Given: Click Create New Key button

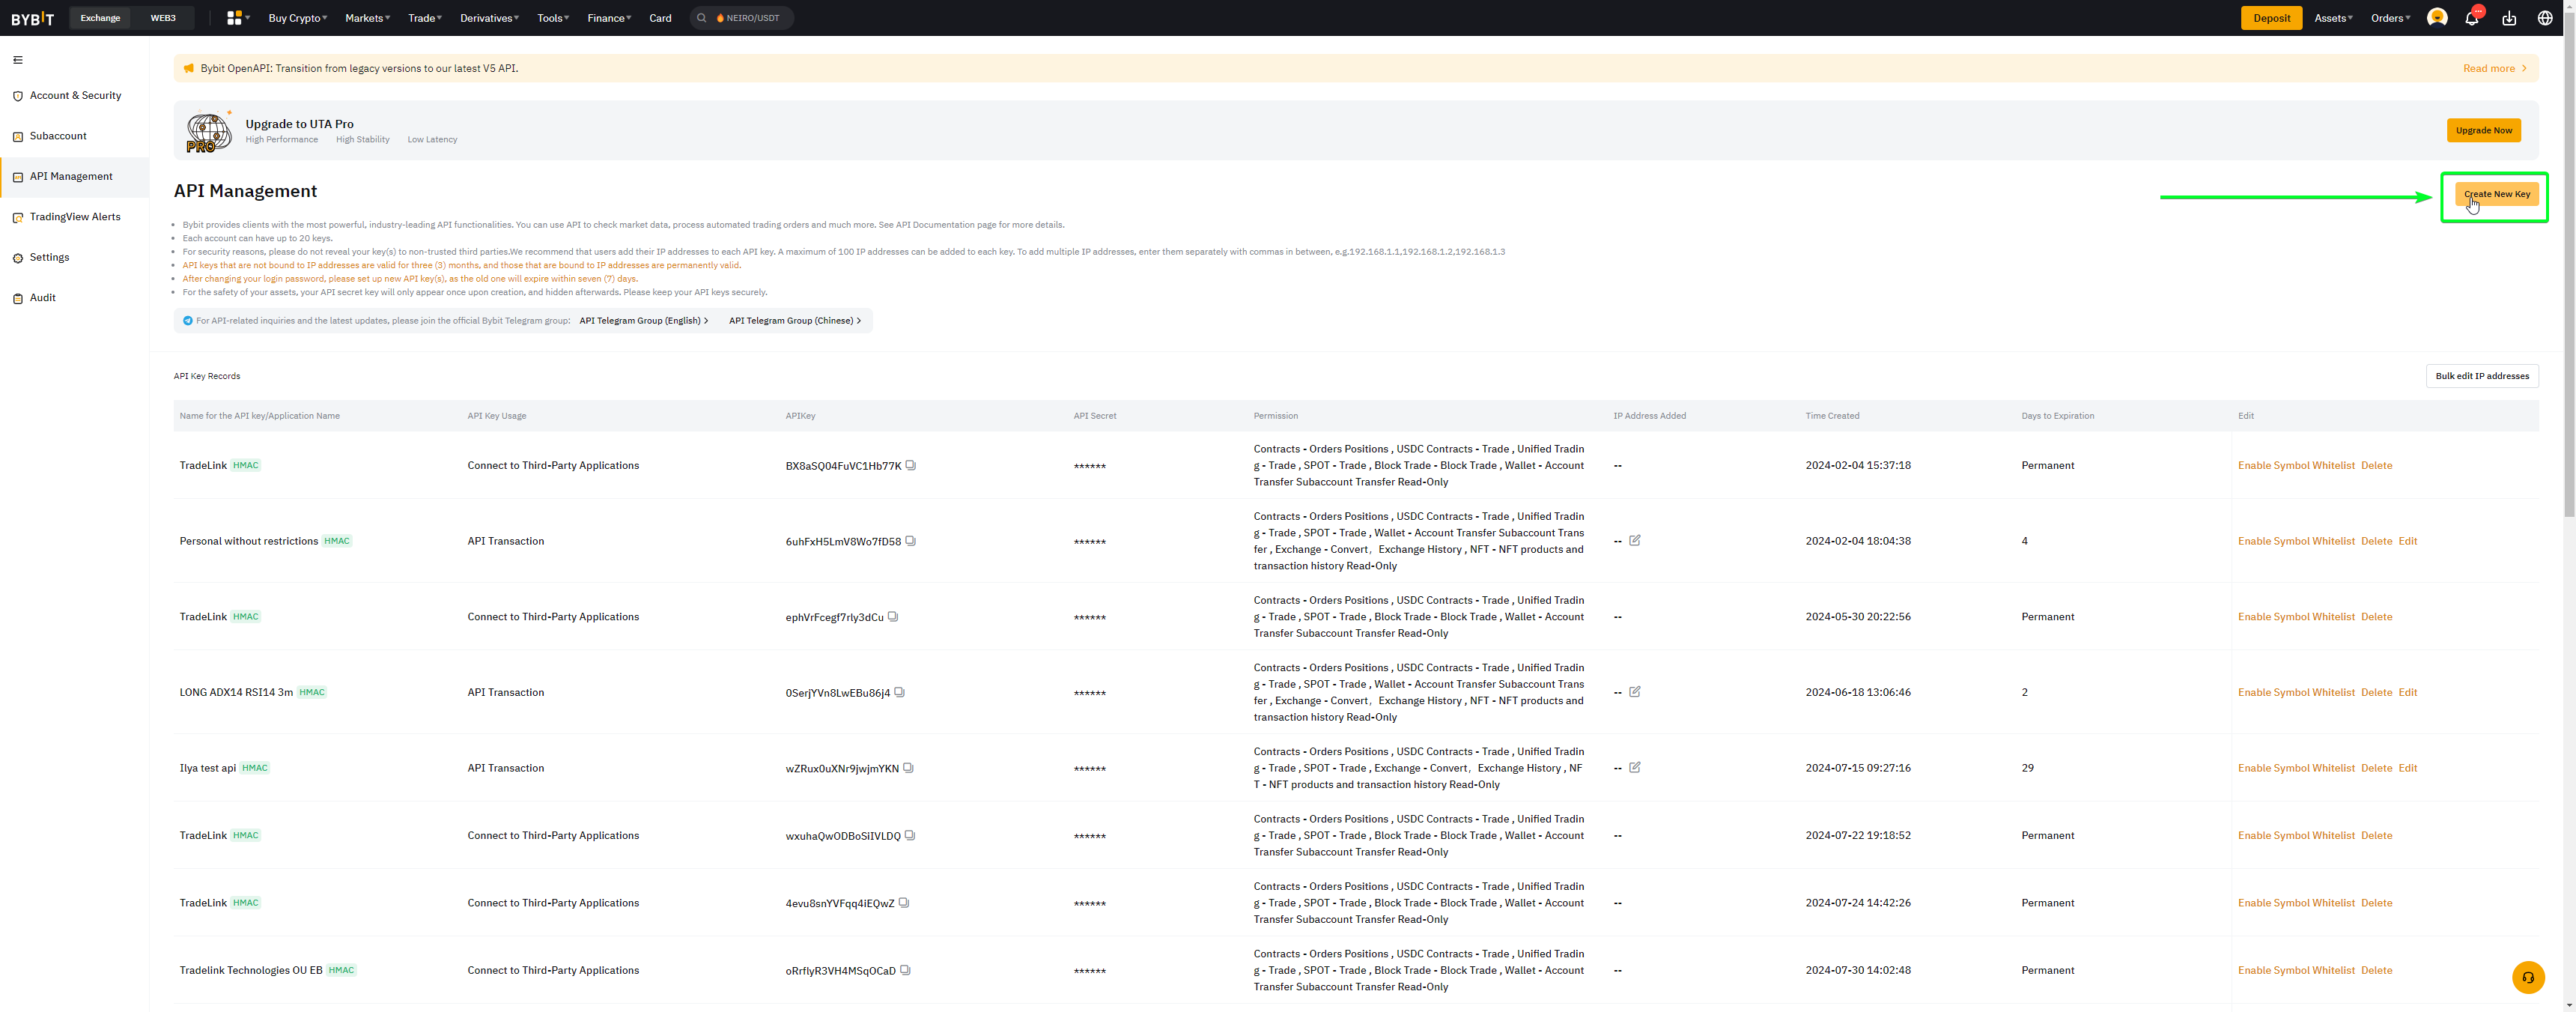Looking at the screenshot, I should 2496,194.
